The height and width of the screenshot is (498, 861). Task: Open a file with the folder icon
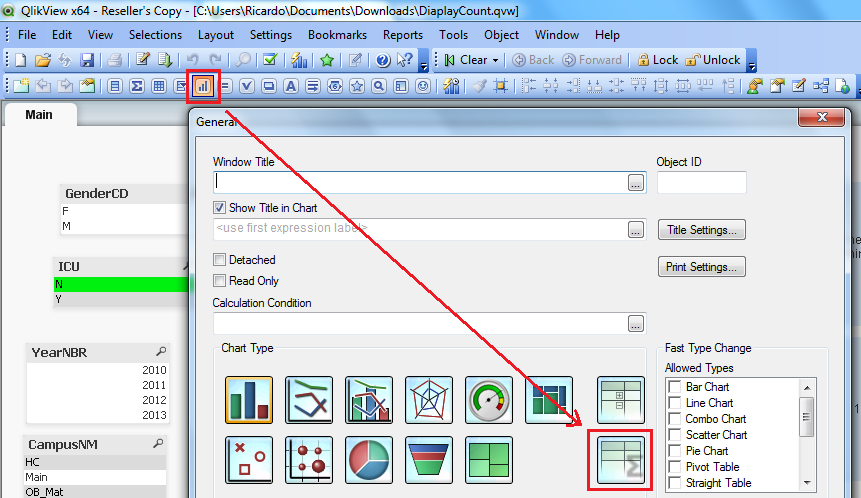[43, 60]
